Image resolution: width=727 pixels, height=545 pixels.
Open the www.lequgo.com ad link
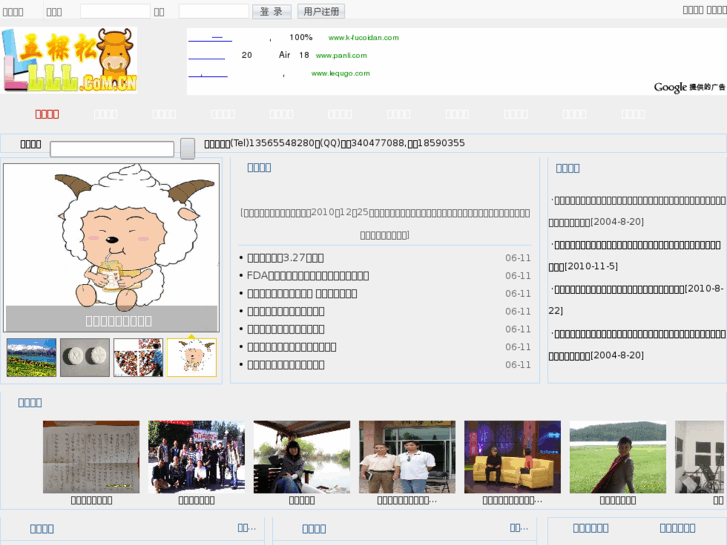pyautogui.click(x=340, y=73)
